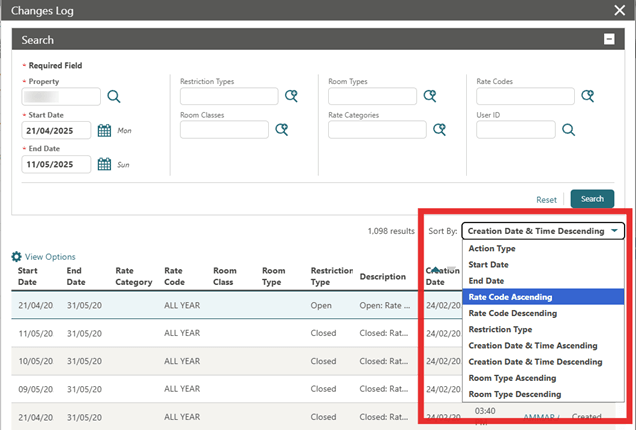Choose Creation Date & Time Descending in list
The height and width of the screenshot is (430, 636).
click(x=543, y=362)
